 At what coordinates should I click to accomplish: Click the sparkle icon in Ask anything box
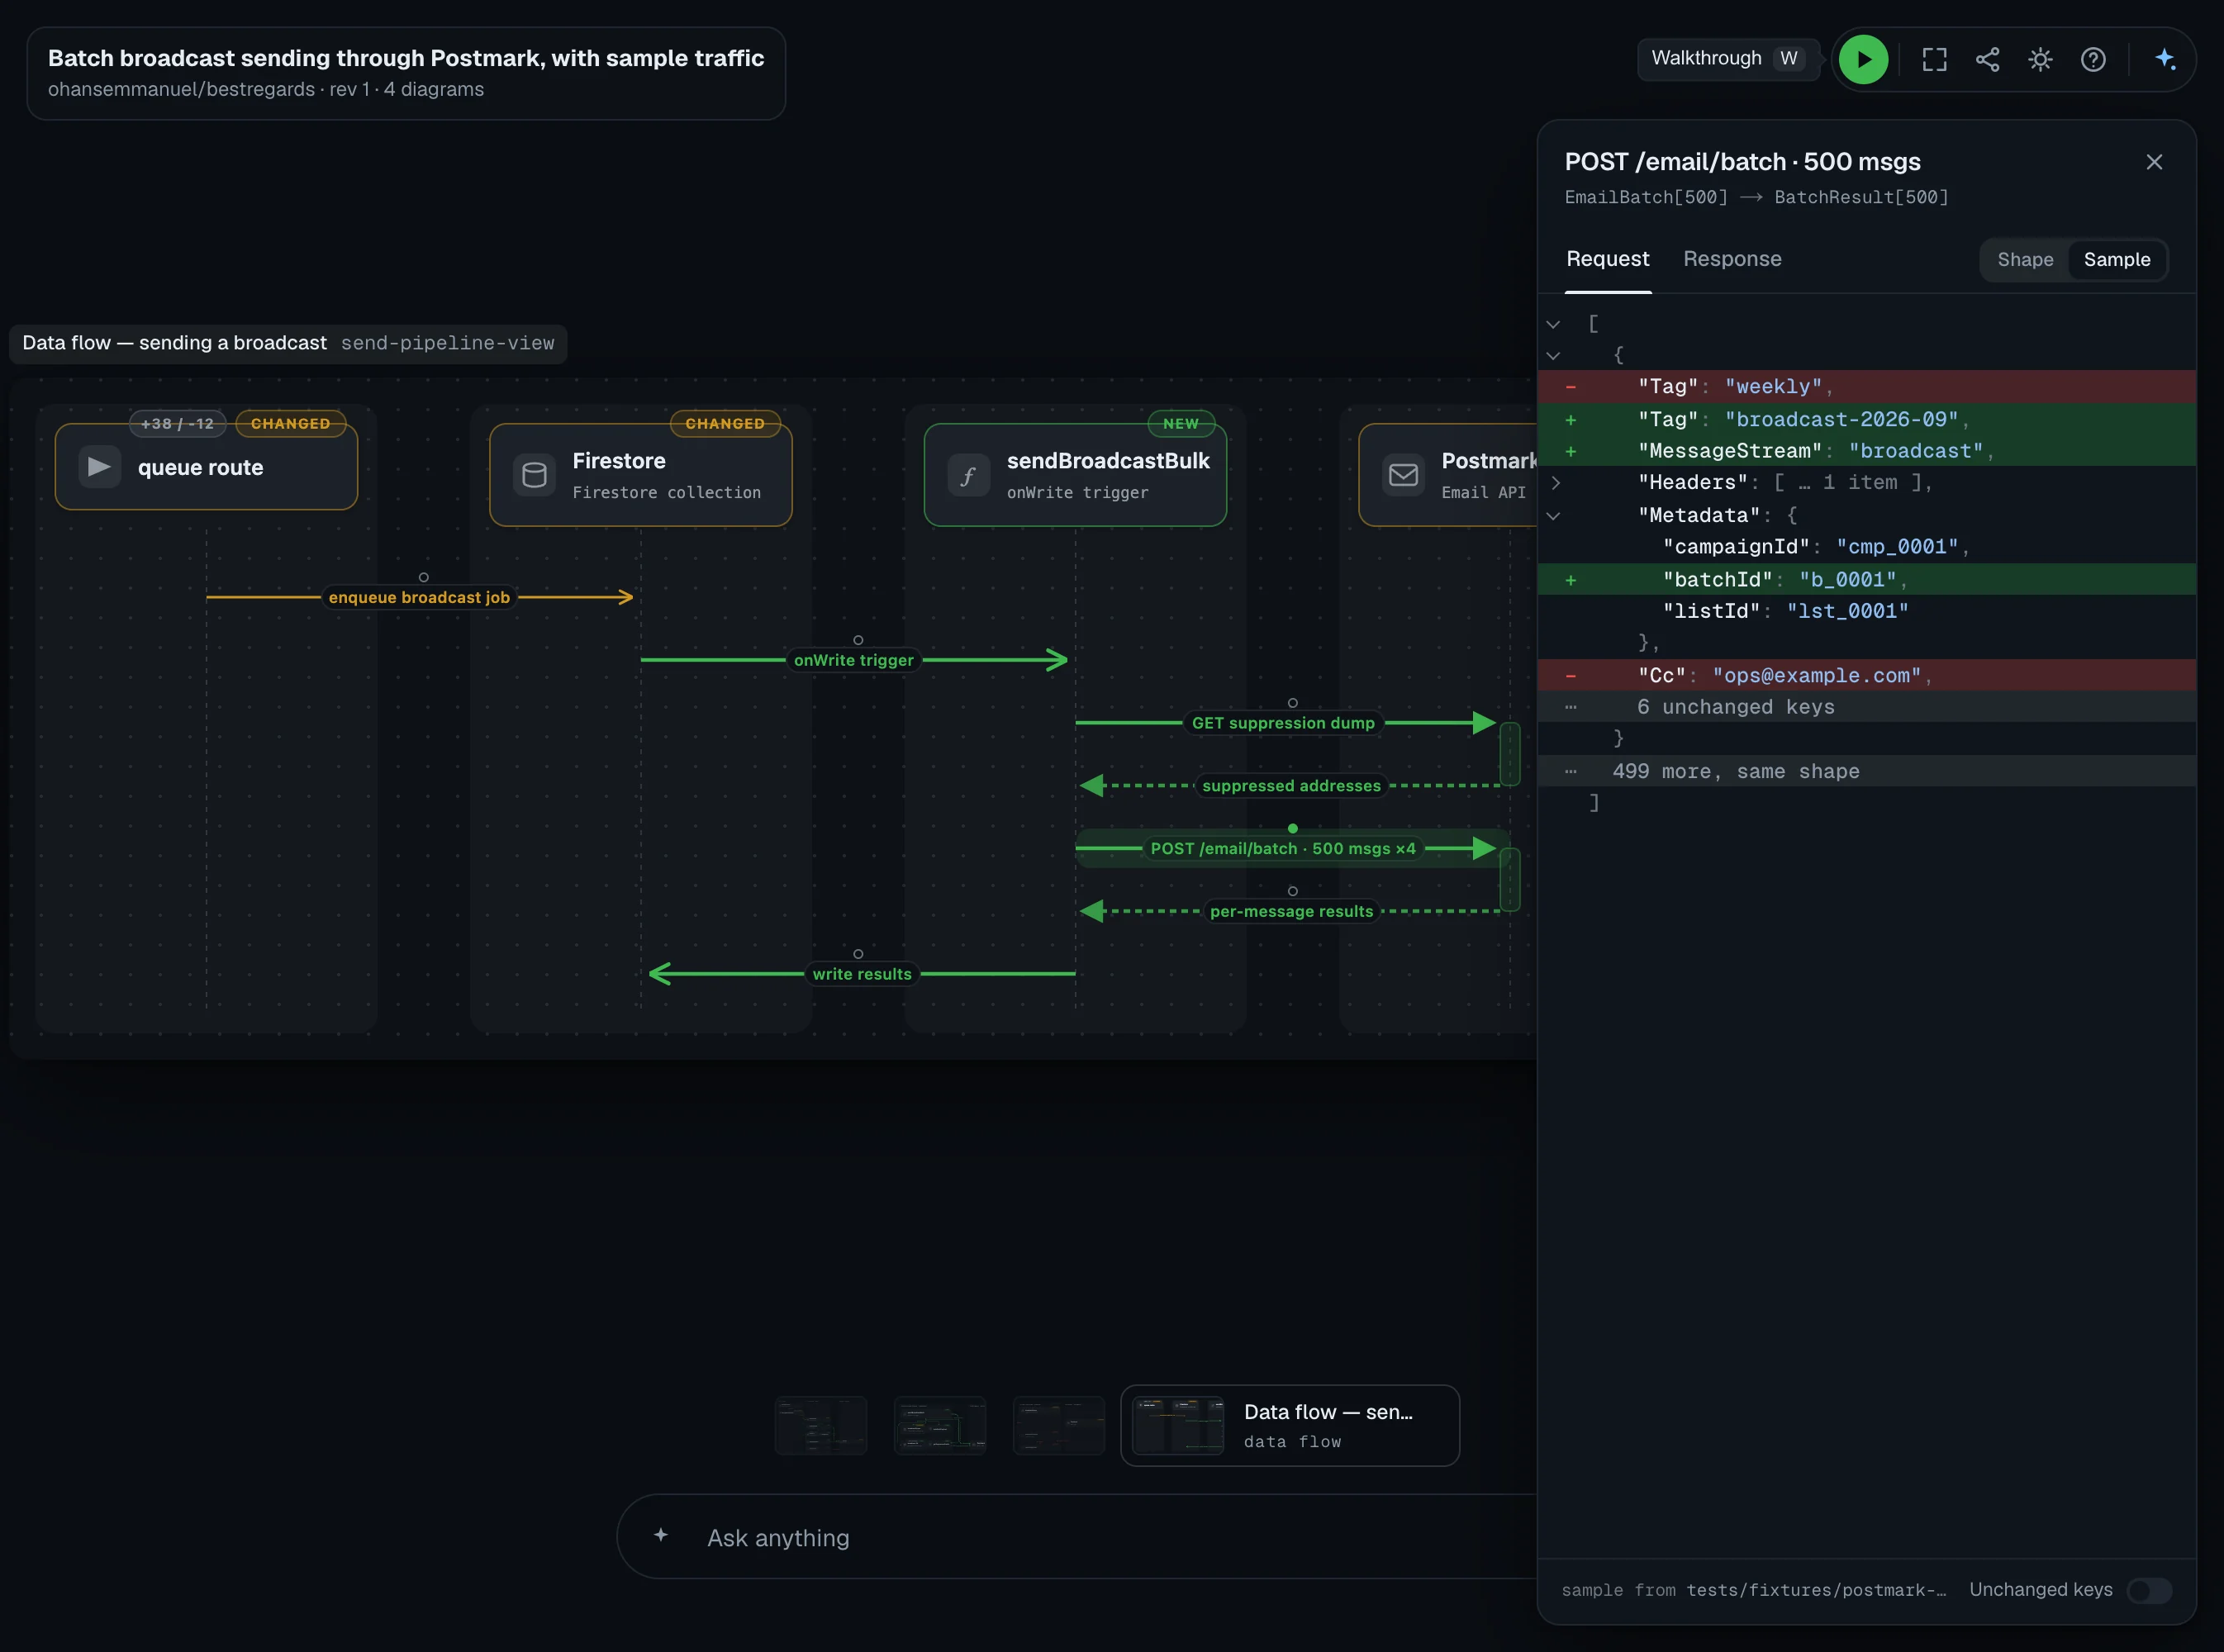(x=660, y=1535)
